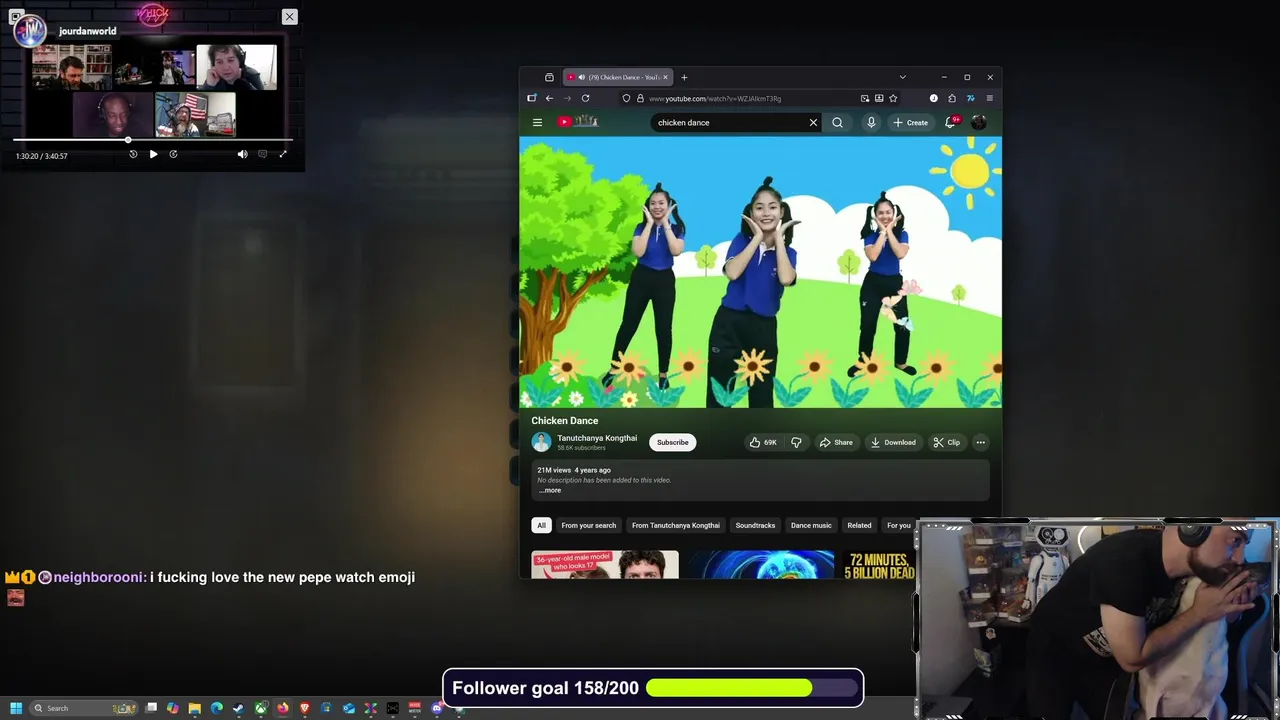1280x720 pixels.
Task: Open Microsoft Edge from taskbar
Action: [x=217, y=708]
